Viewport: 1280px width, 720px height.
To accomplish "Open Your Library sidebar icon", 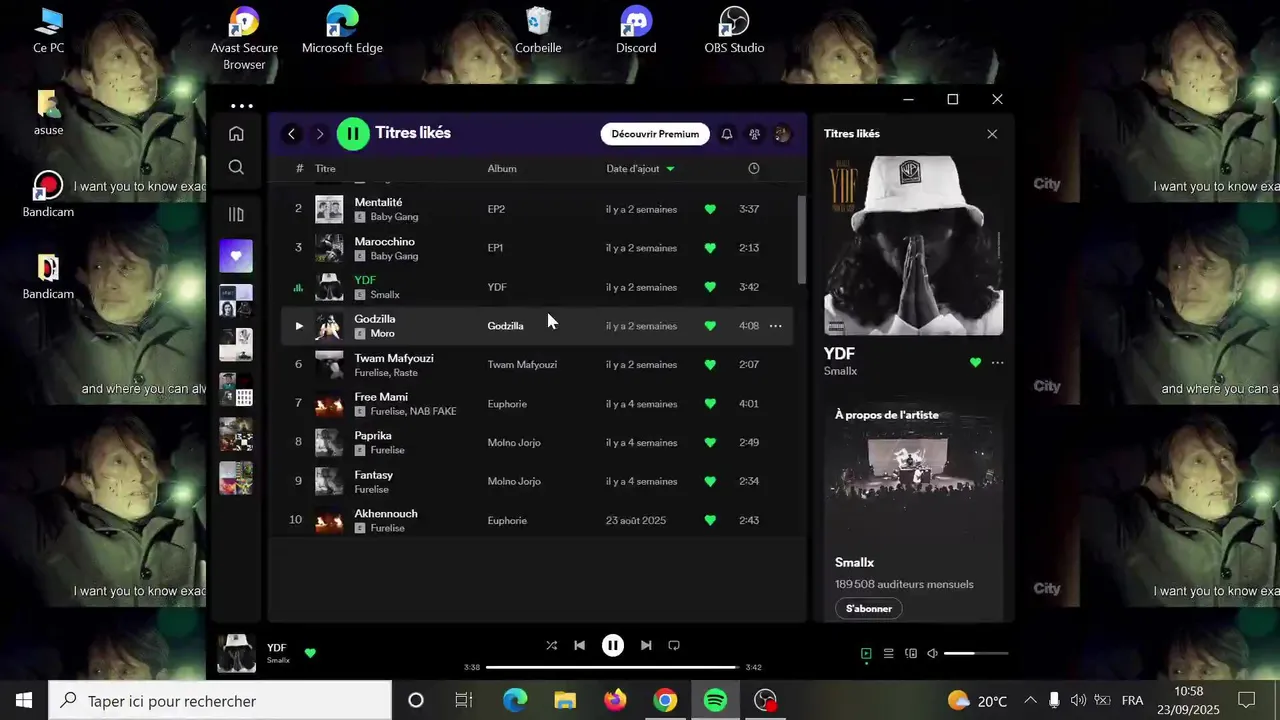I will [x=236, y=214].
